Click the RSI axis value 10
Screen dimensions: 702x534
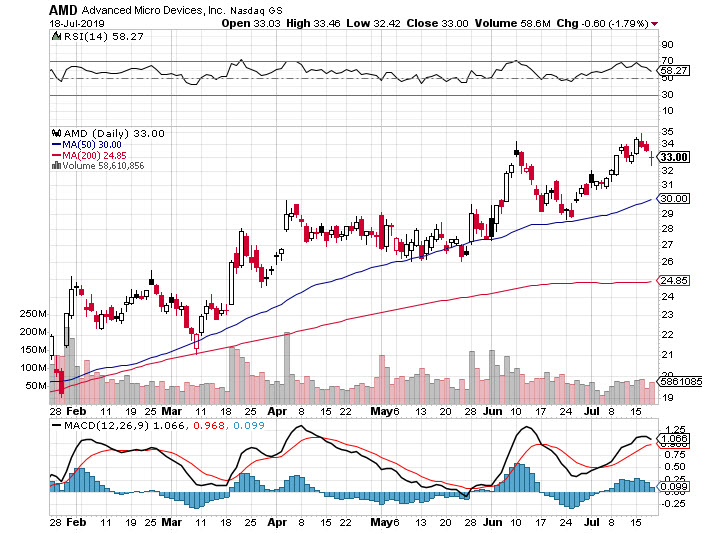tap(667, 111)
